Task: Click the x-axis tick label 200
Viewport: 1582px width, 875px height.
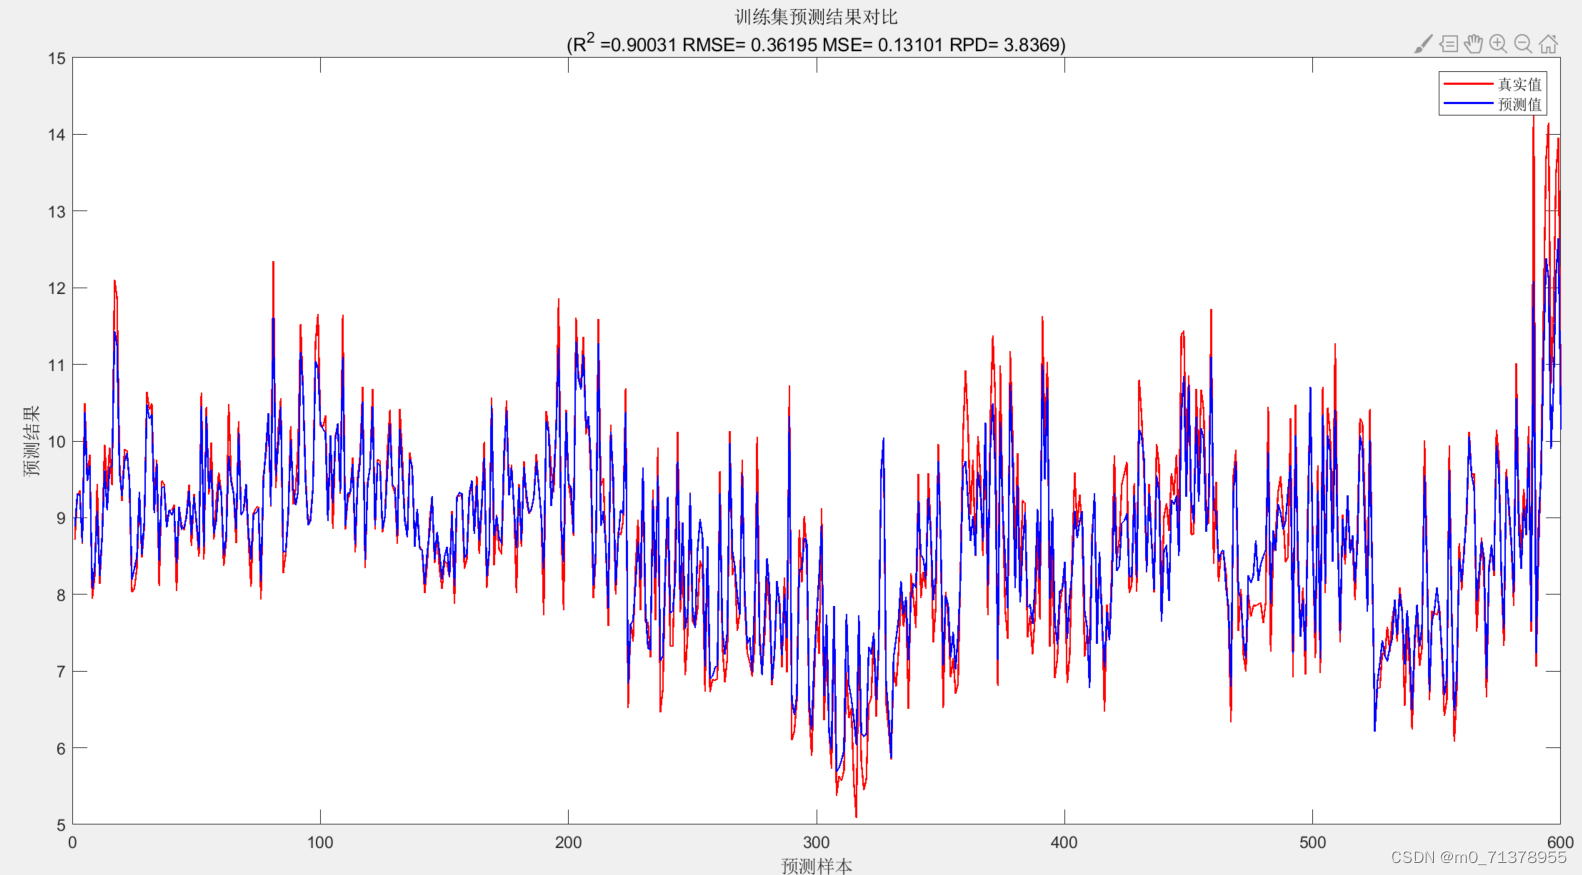Action: point(568,843)
